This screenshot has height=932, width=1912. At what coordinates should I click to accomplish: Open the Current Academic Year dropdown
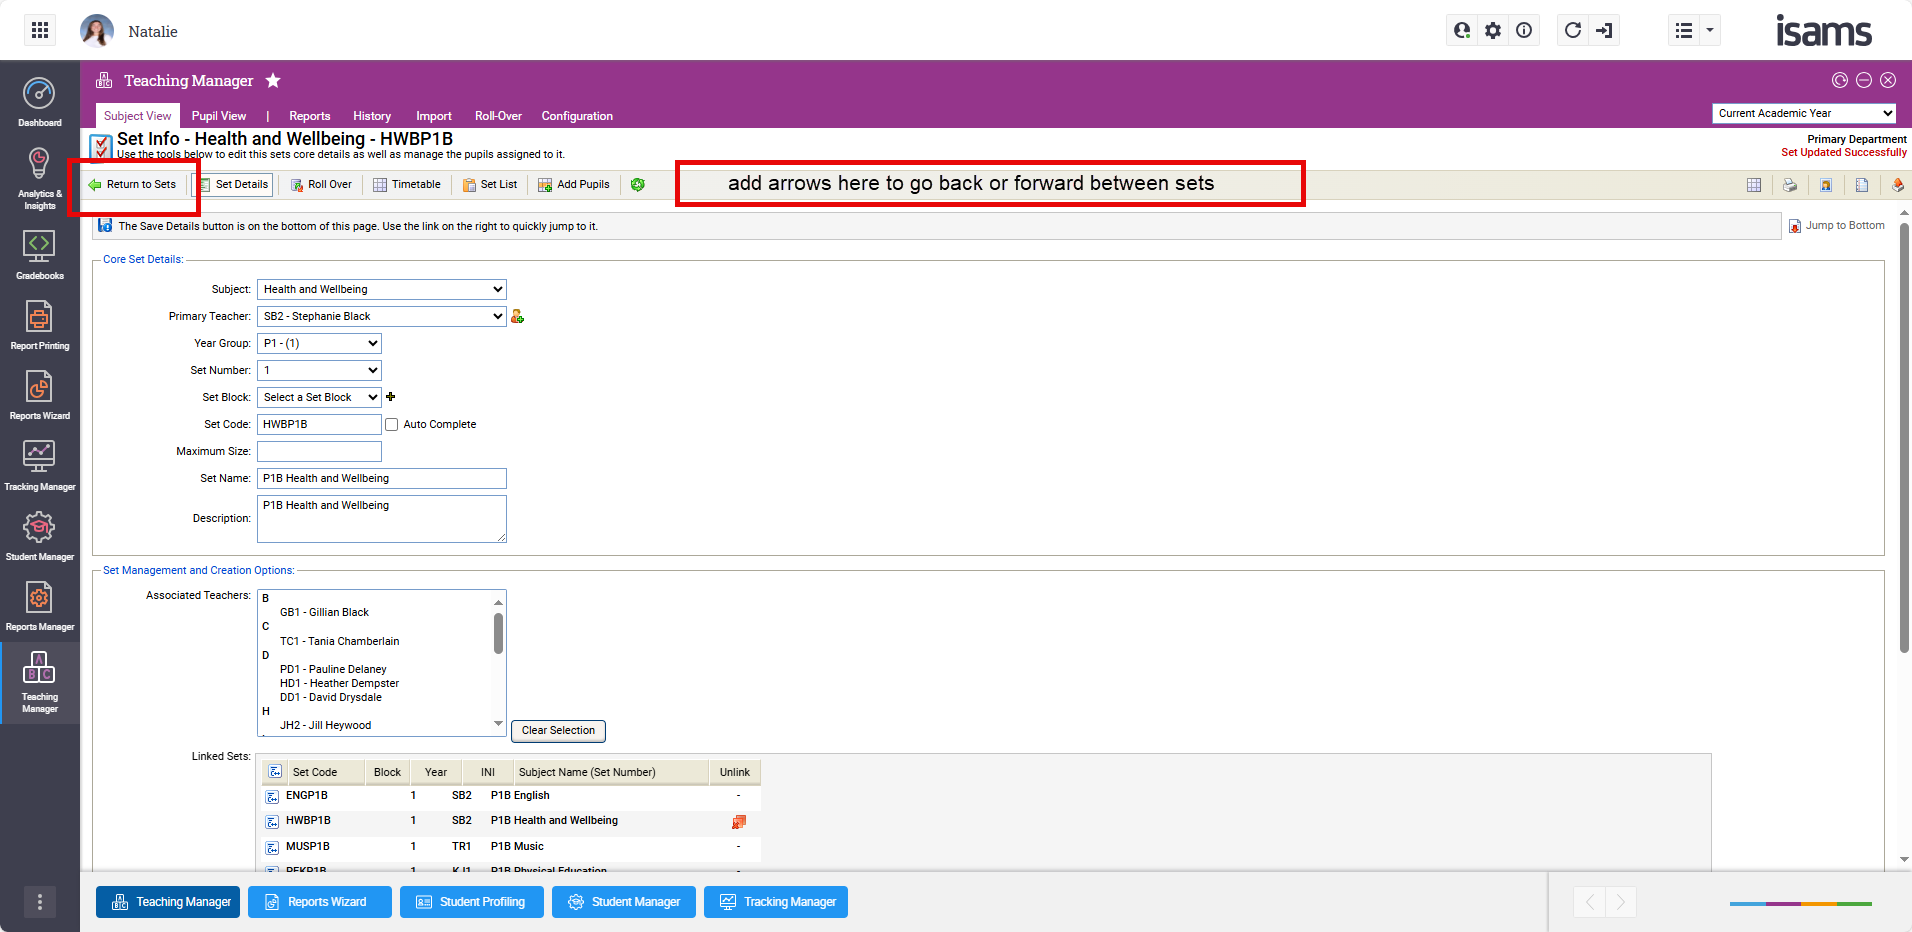1804,114
